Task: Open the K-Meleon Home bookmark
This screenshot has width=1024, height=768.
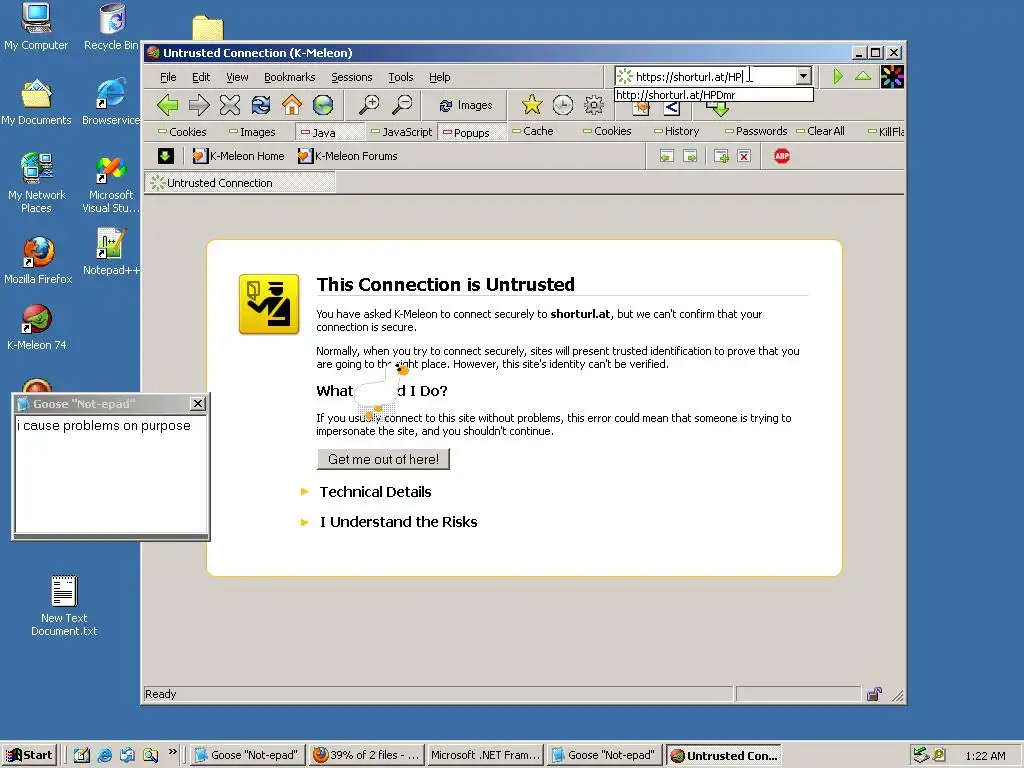Action: 238,156
